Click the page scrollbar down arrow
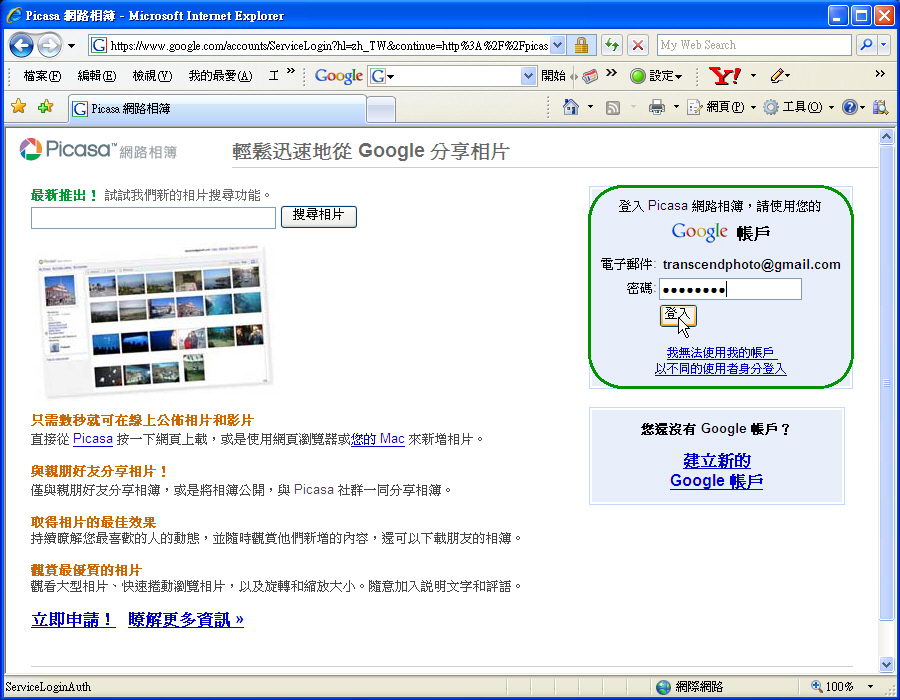Screen dimensions: 900x700 click(x=886, y=664)
